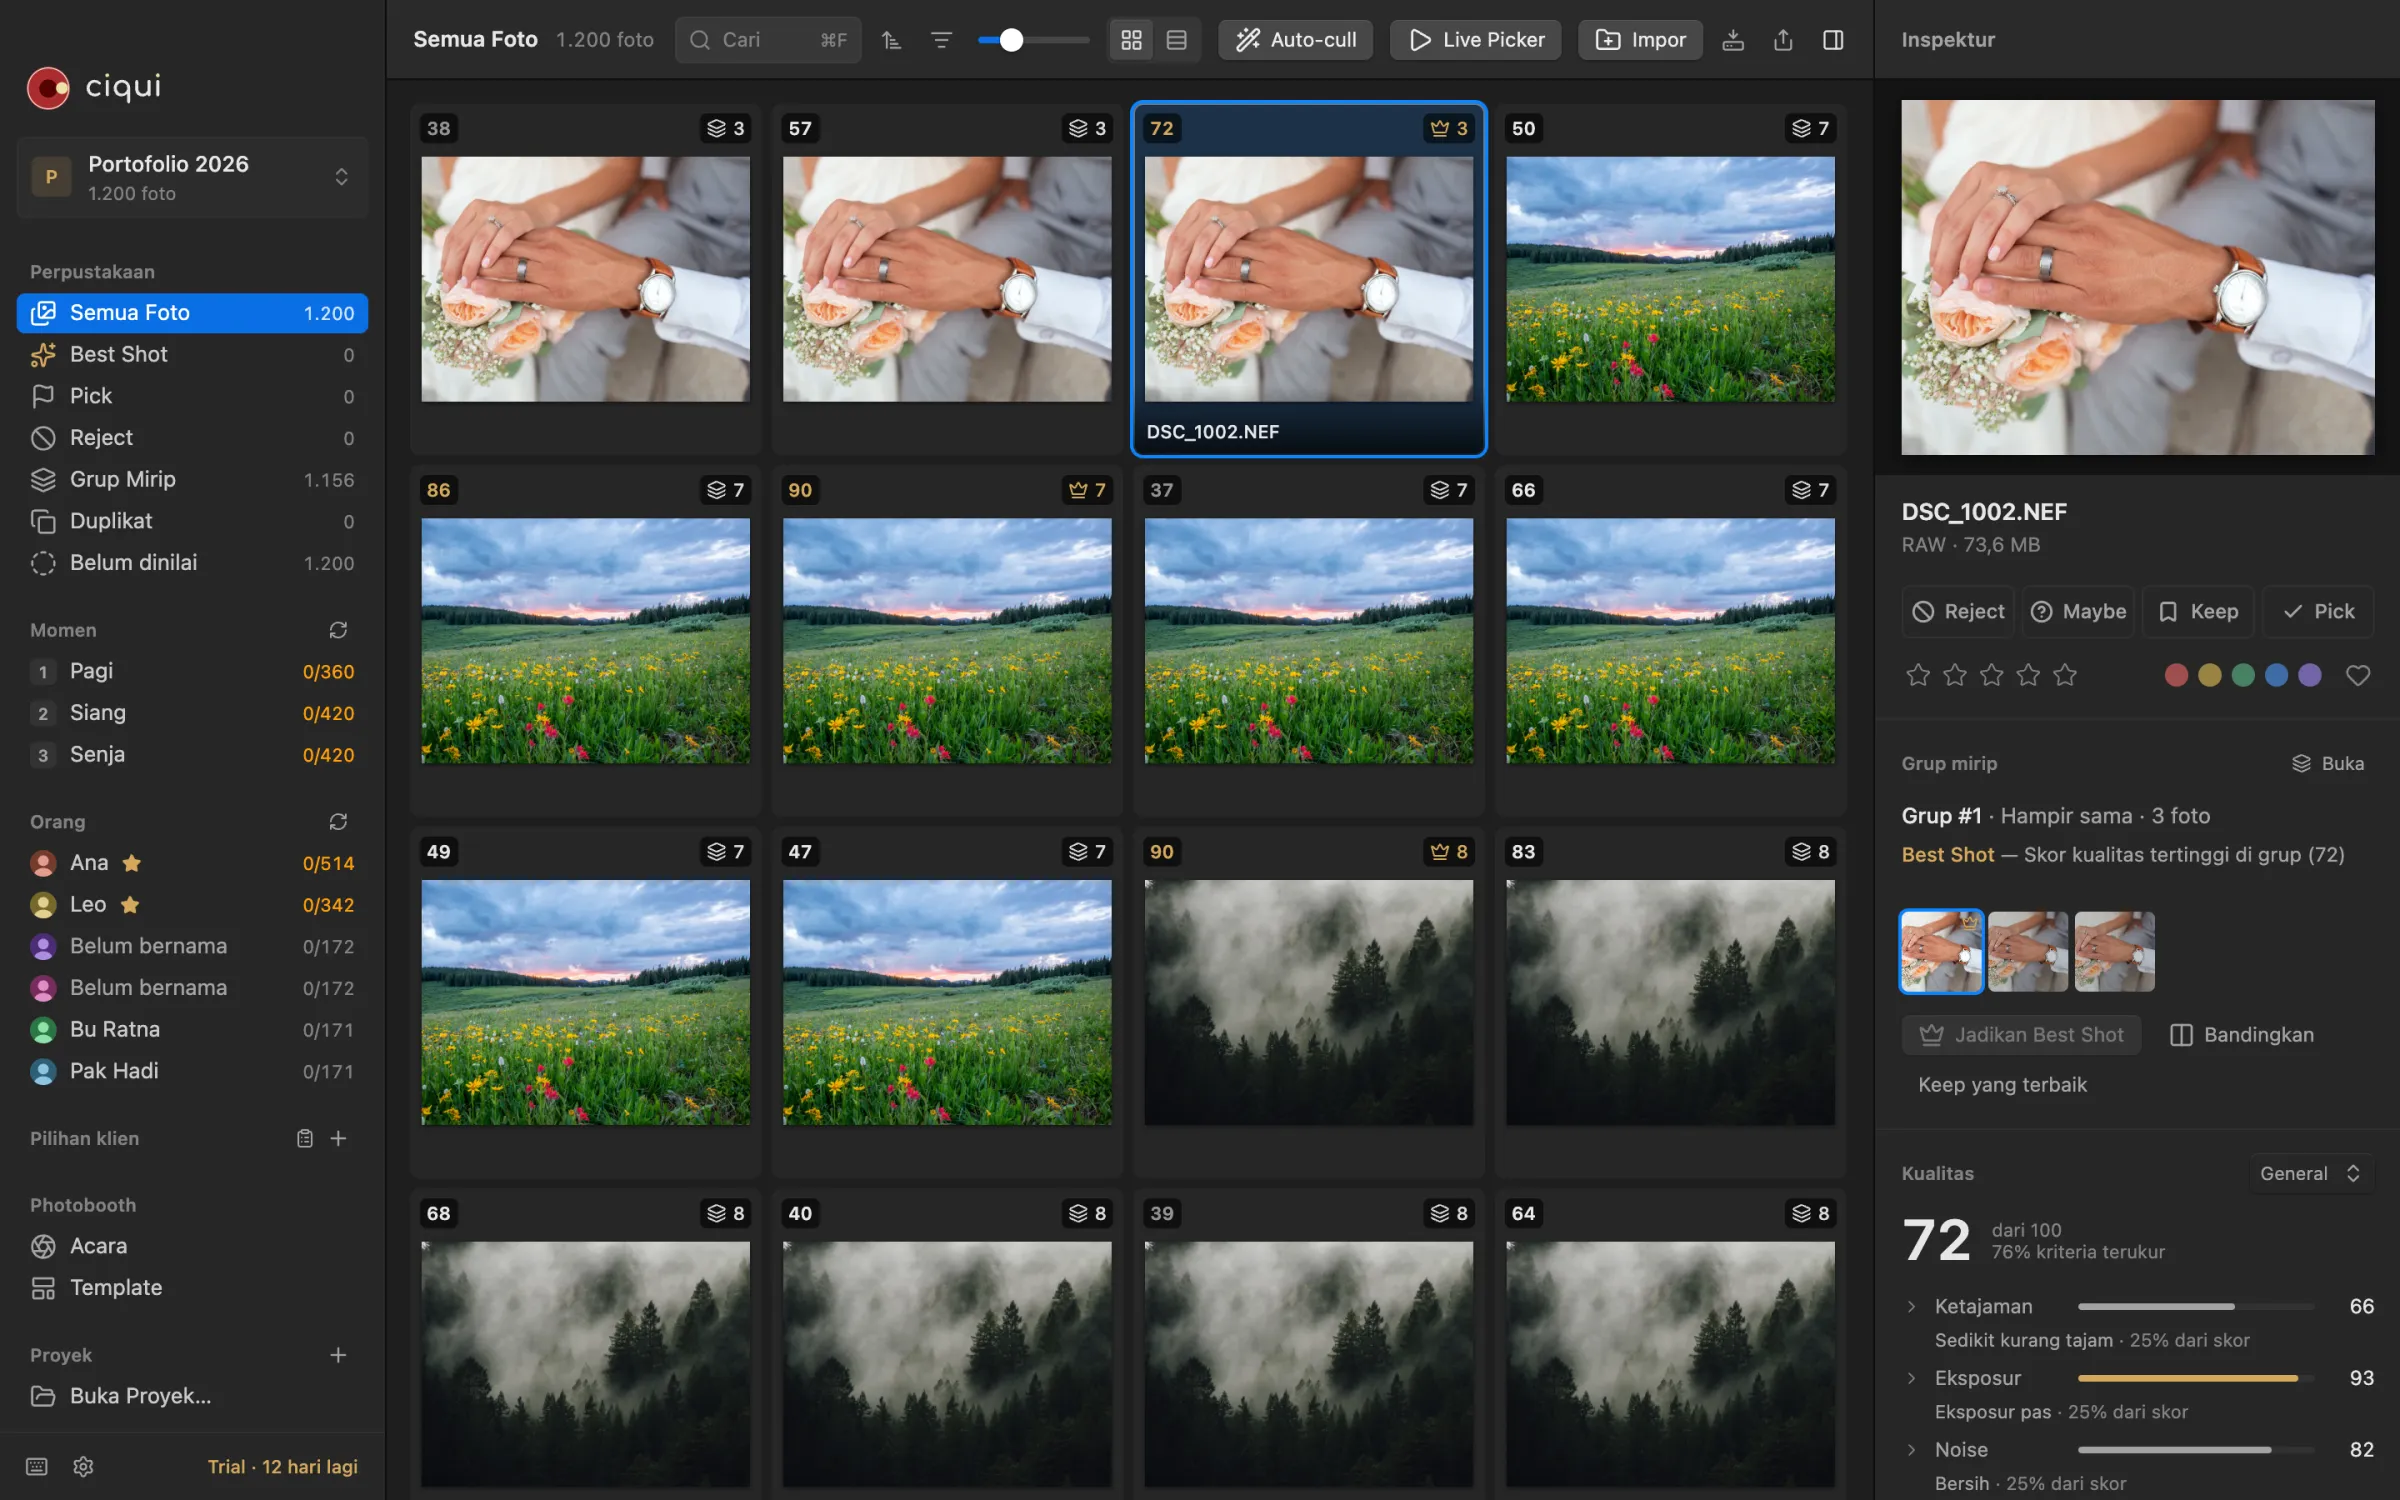Click Bandingkan to compare group photos
The width and height of the screenshot is (2400, 1500).
pos(2241,1035)
